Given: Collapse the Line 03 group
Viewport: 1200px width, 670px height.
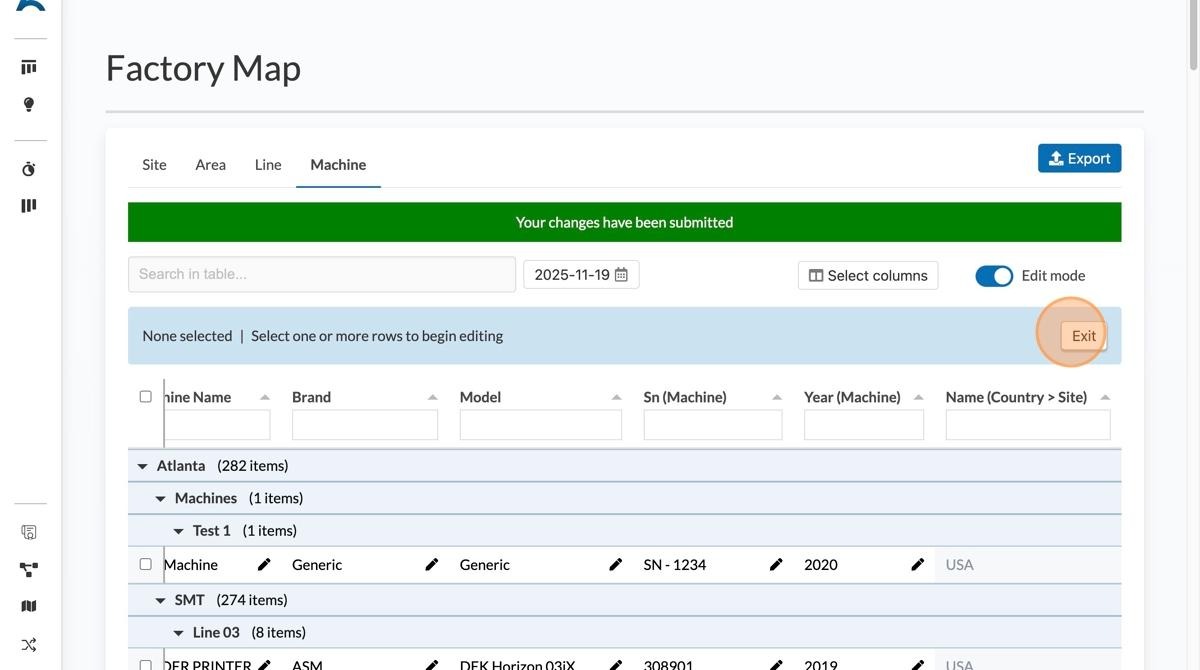Looking at the screenshot, I should click(178, 633).
